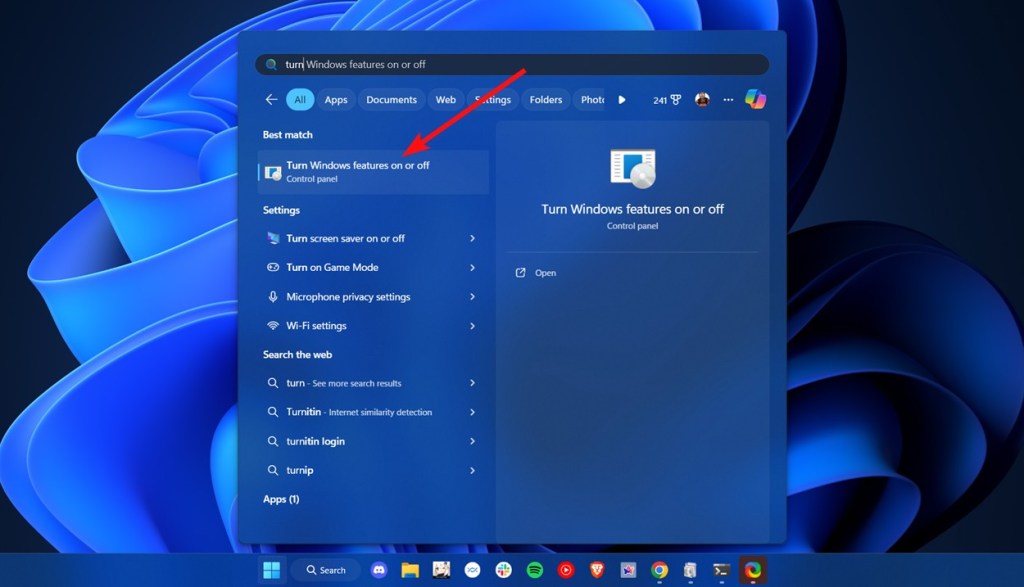
Task: Open Spotify from the taskbar
Action: coord(535,570)
